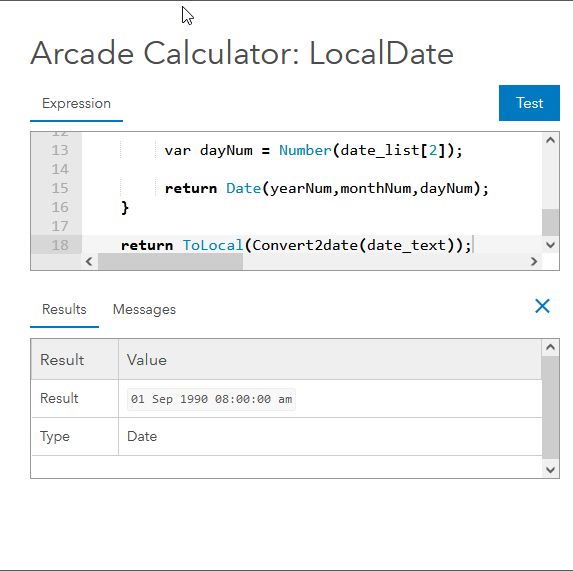Viewport: 573px width, 571px height.
Task: Click the results table scroll-down arrow
Action: pos(550,470)
